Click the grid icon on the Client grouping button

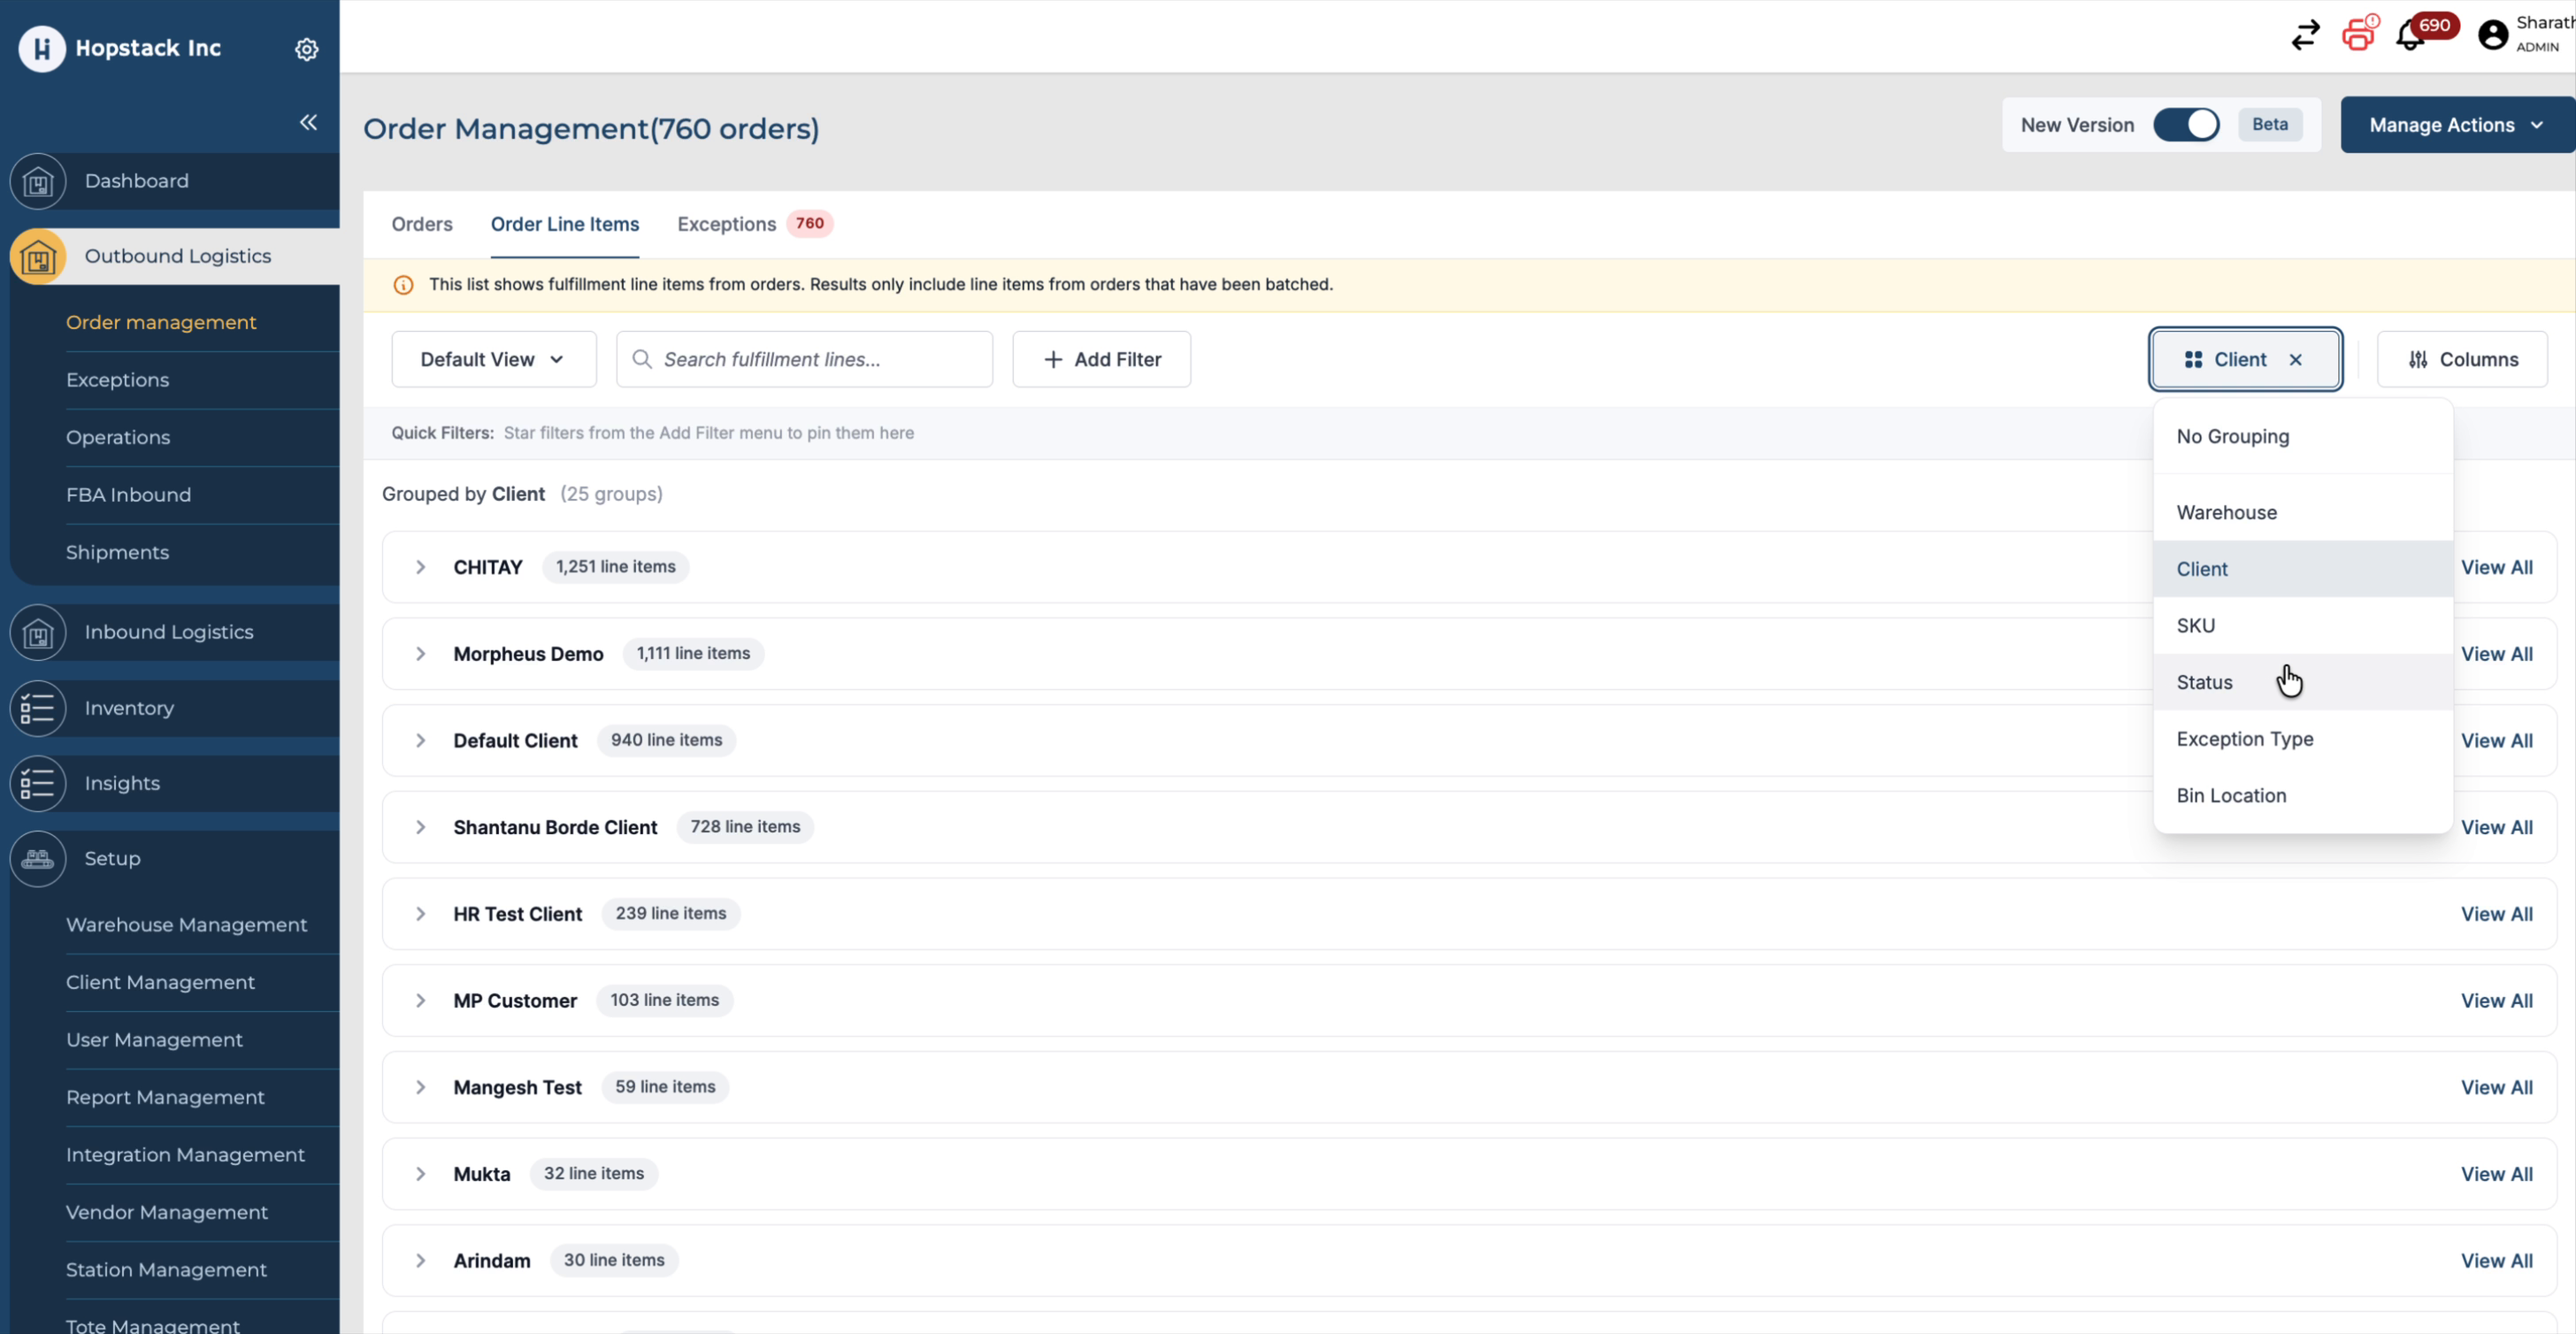2193,360
